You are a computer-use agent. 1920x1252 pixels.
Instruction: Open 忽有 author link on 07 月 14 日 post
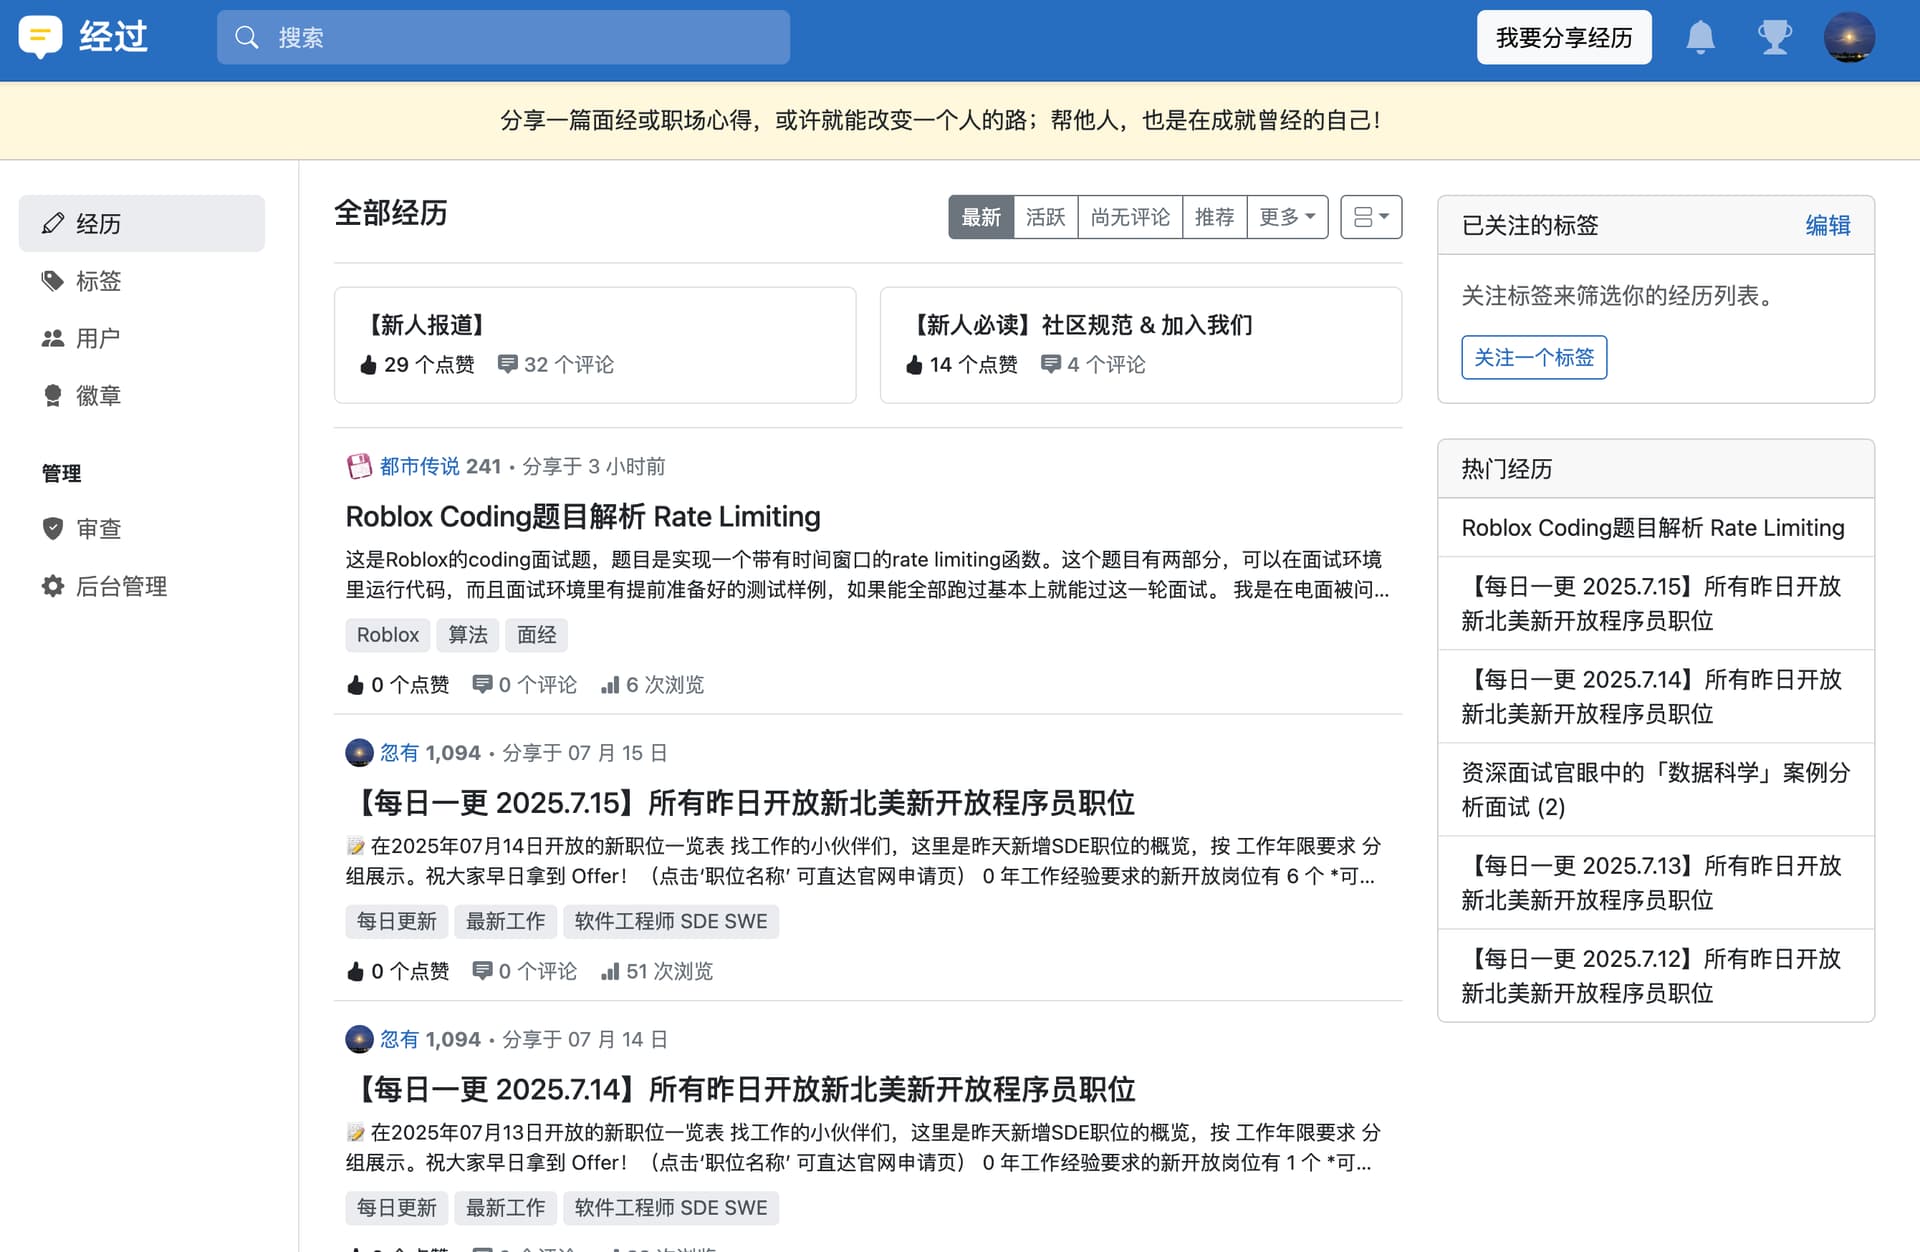399,1040
